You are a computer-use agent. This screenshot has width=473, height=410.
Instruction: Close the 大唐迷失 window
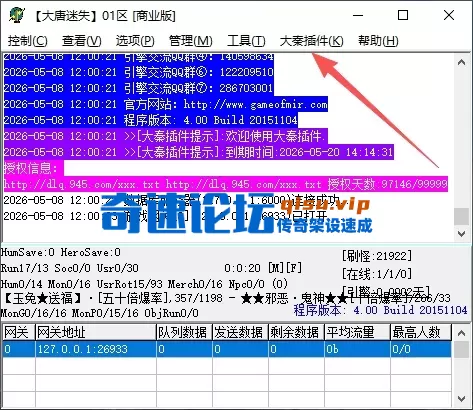449,15
